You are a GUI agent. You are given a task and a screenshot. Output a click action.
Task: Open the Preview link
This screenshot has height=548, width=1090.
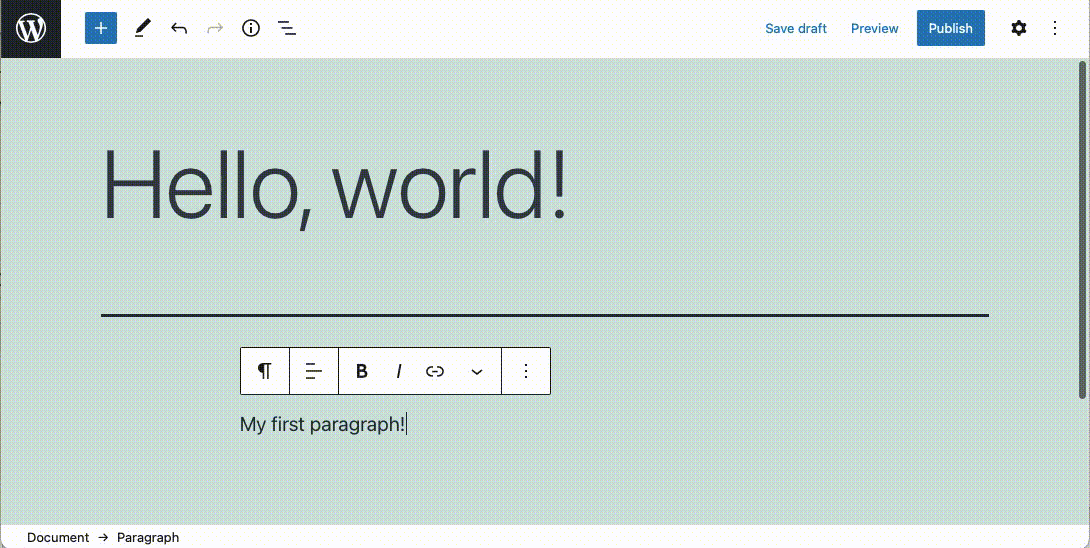pyautogui.click(x=875, y=29)
